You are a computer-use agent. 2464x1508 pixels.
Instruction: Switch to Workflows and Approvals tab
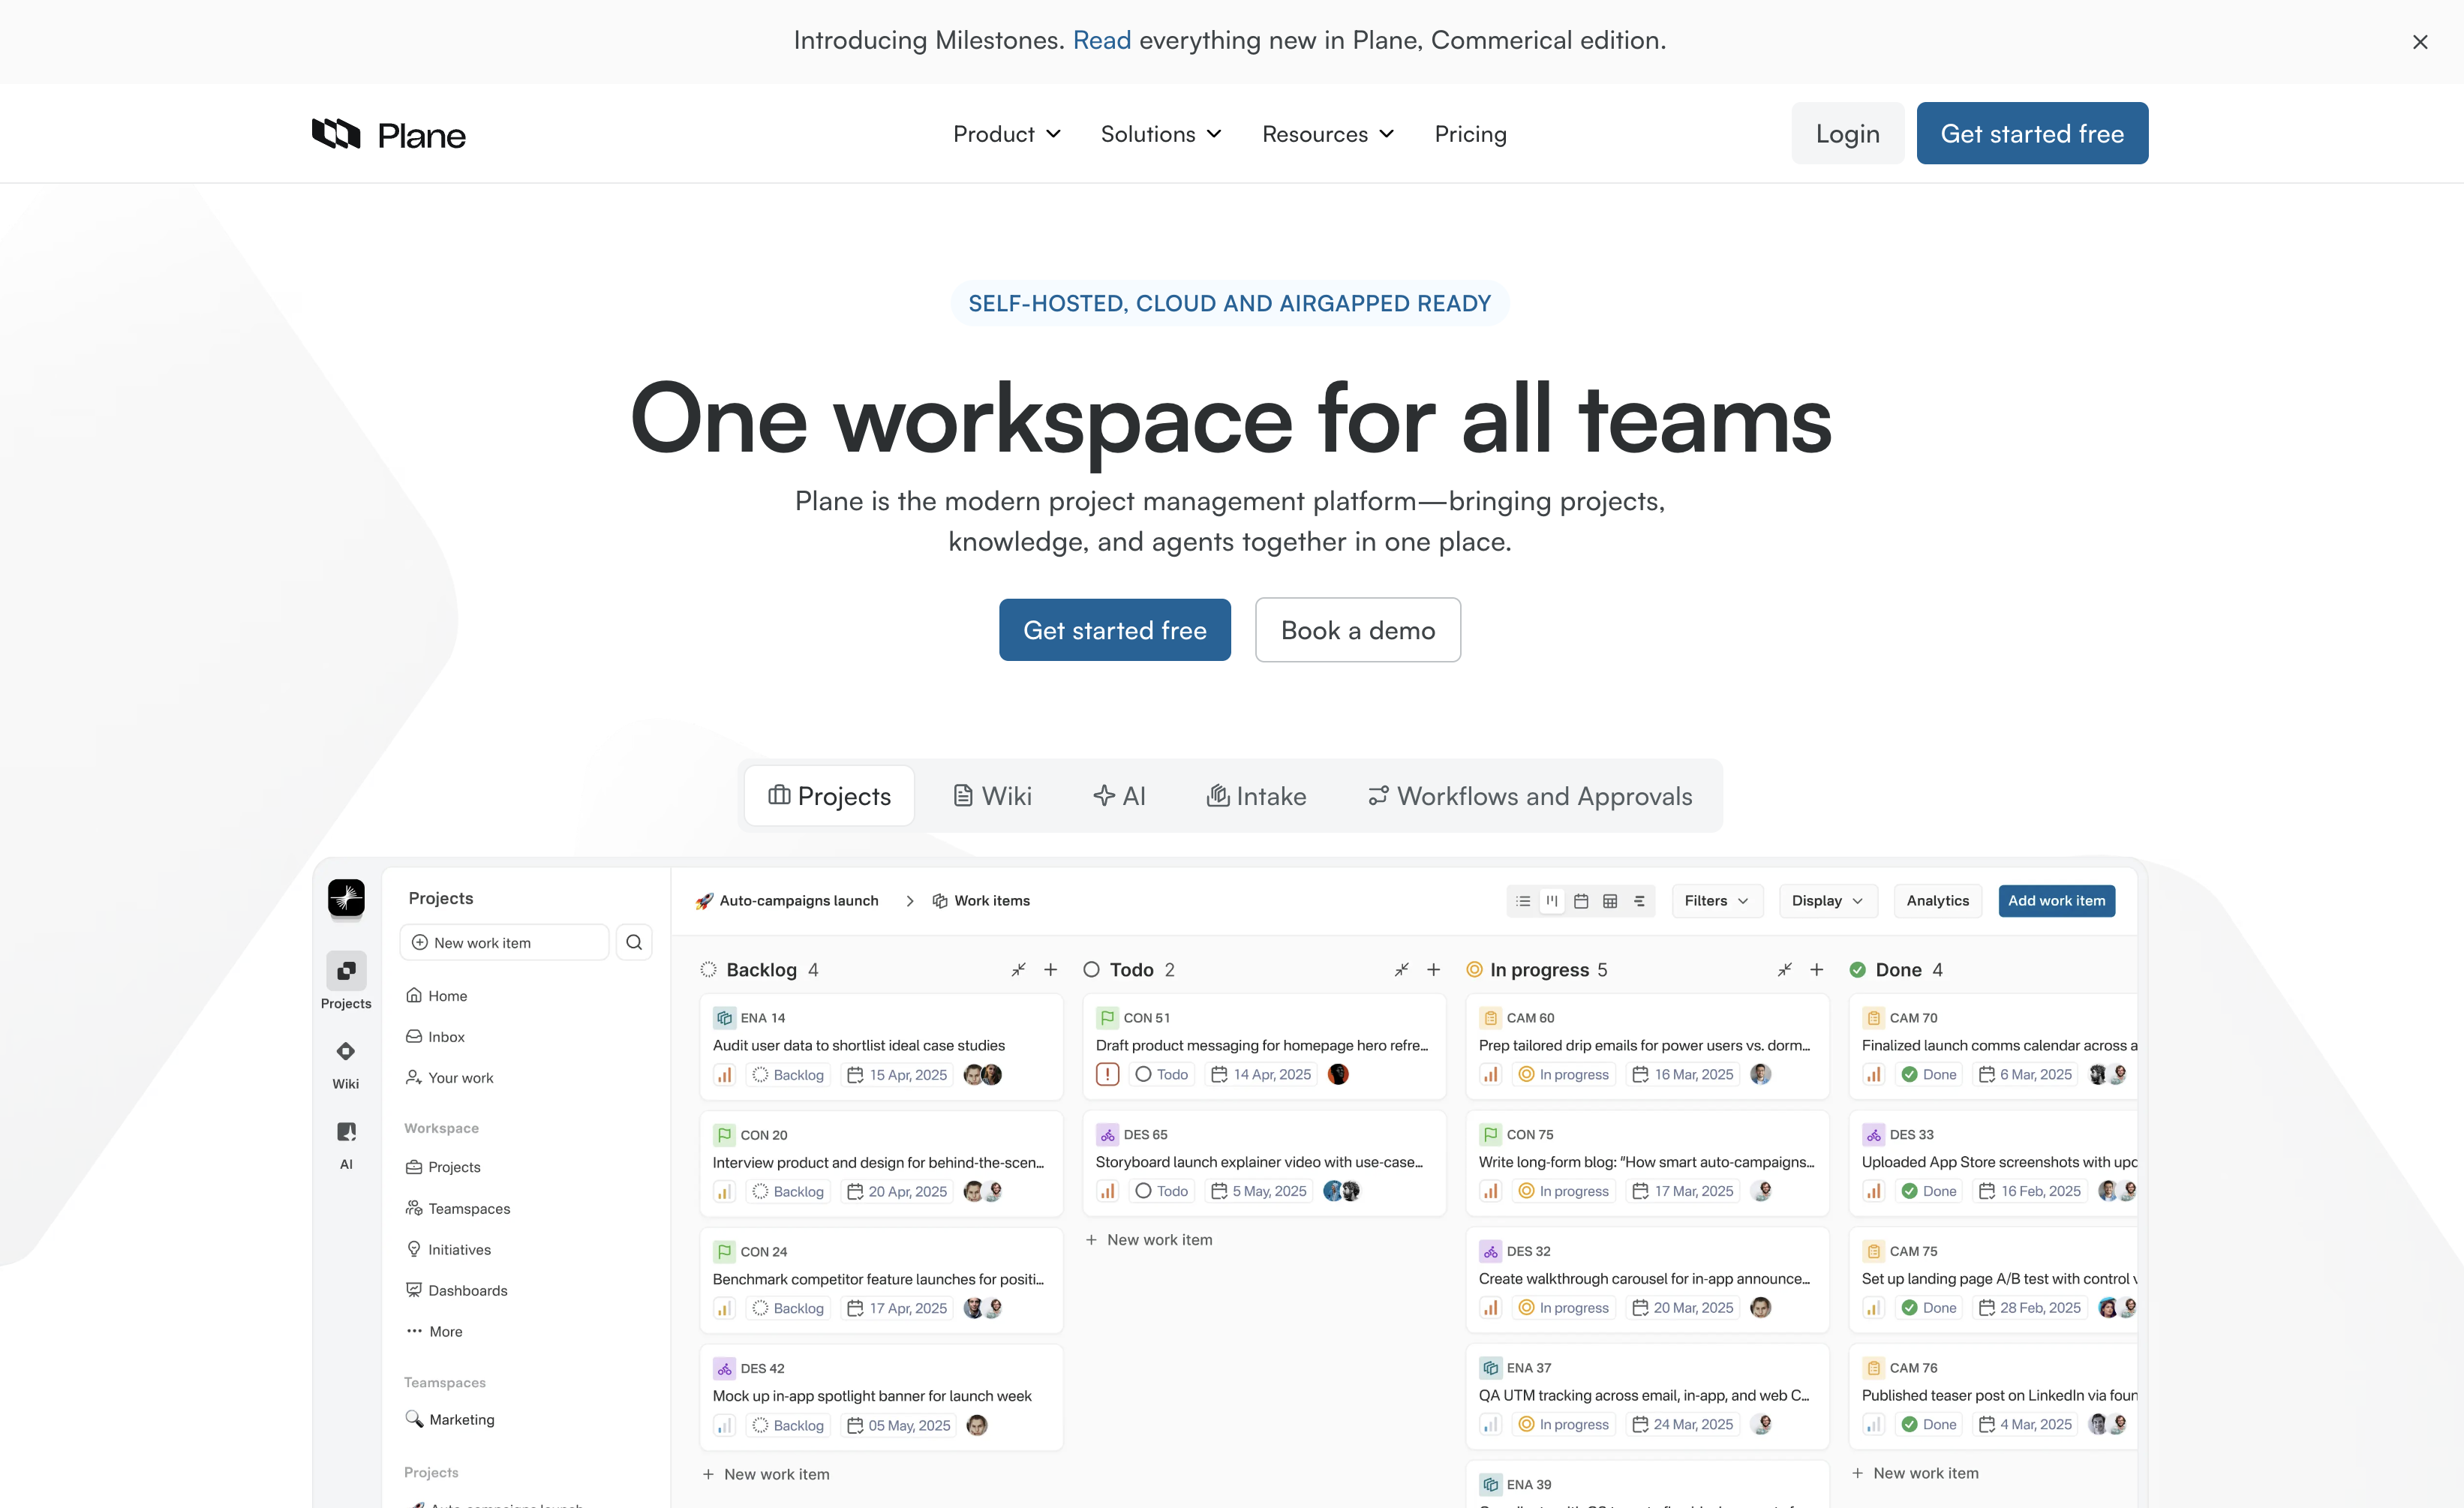coord(1530,796)
